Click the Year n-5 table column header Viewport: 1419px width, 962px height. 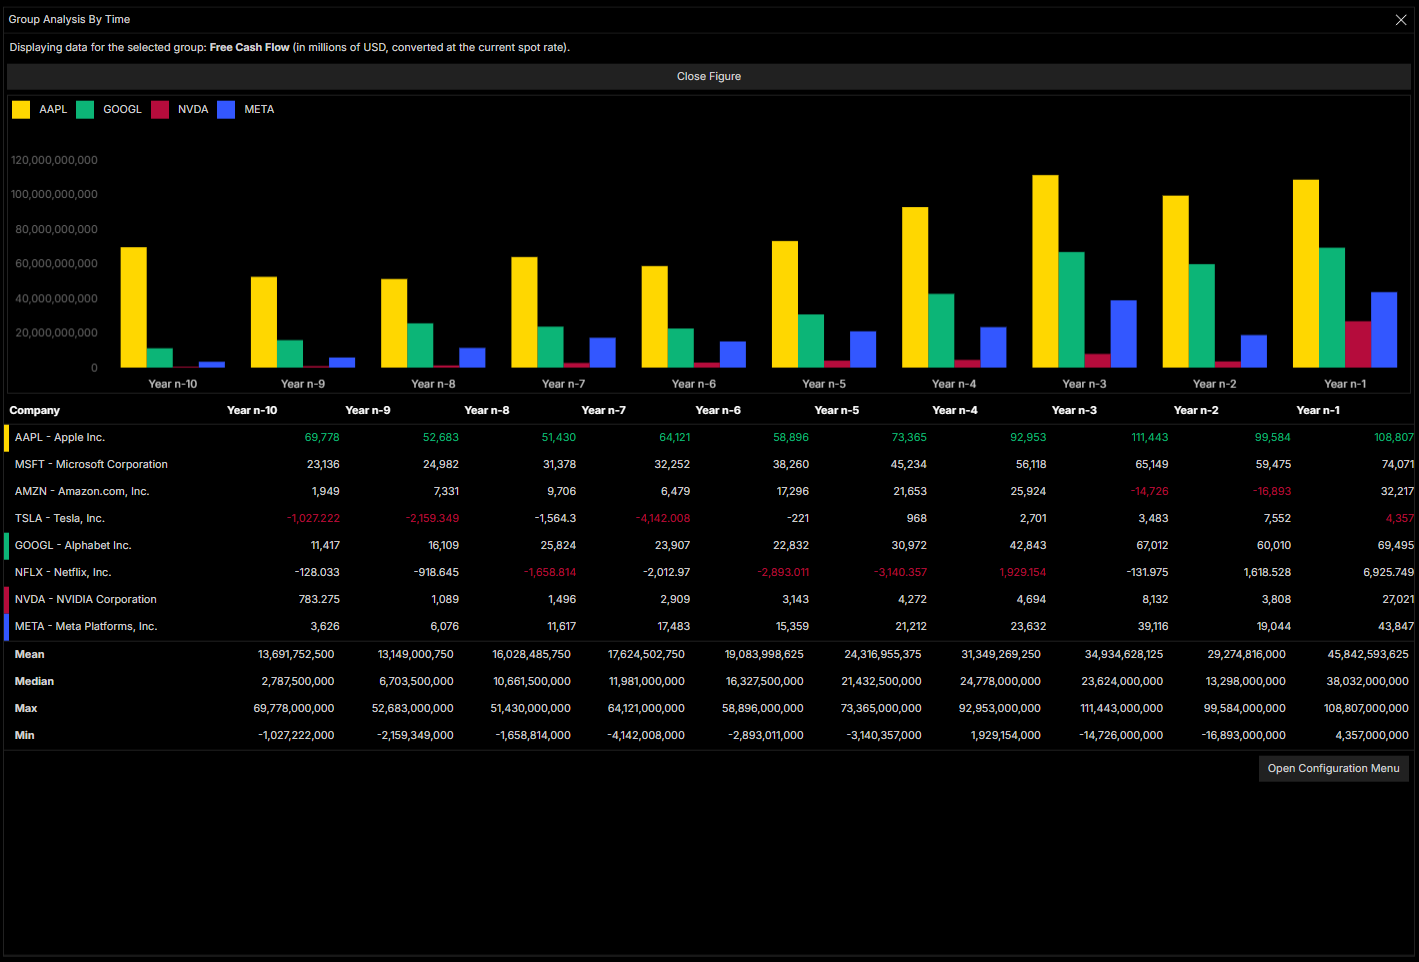click(x=837, y=410)
